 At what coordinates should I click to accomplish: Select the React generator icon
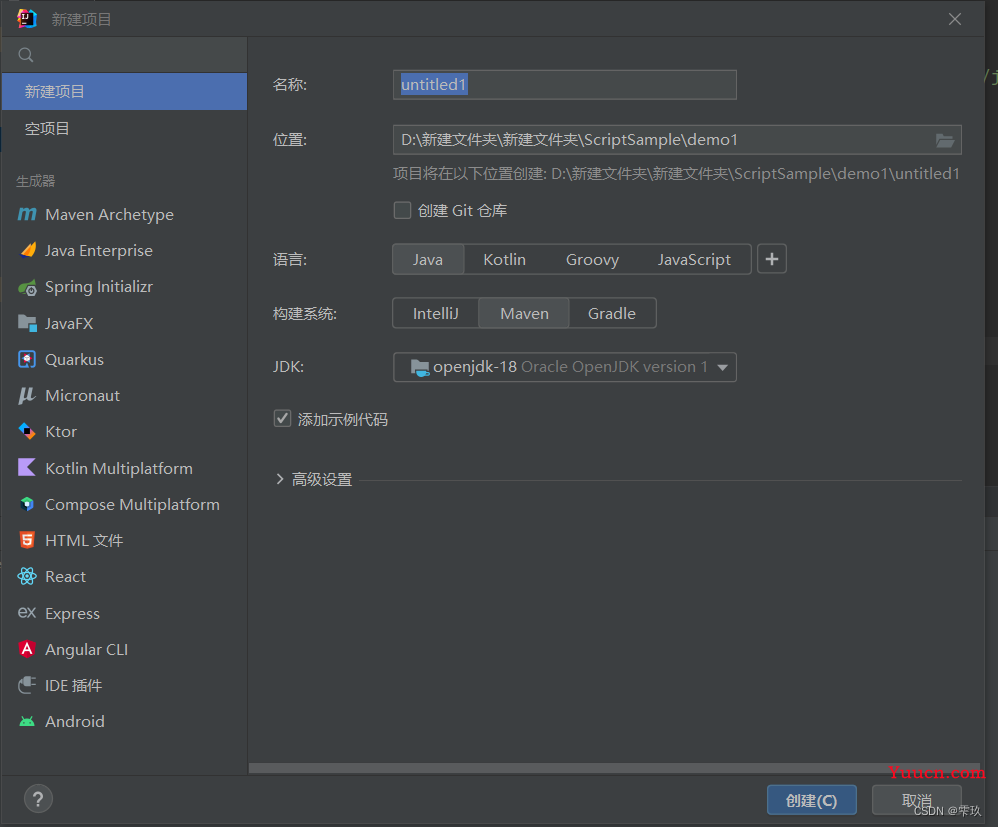[27, 577]
